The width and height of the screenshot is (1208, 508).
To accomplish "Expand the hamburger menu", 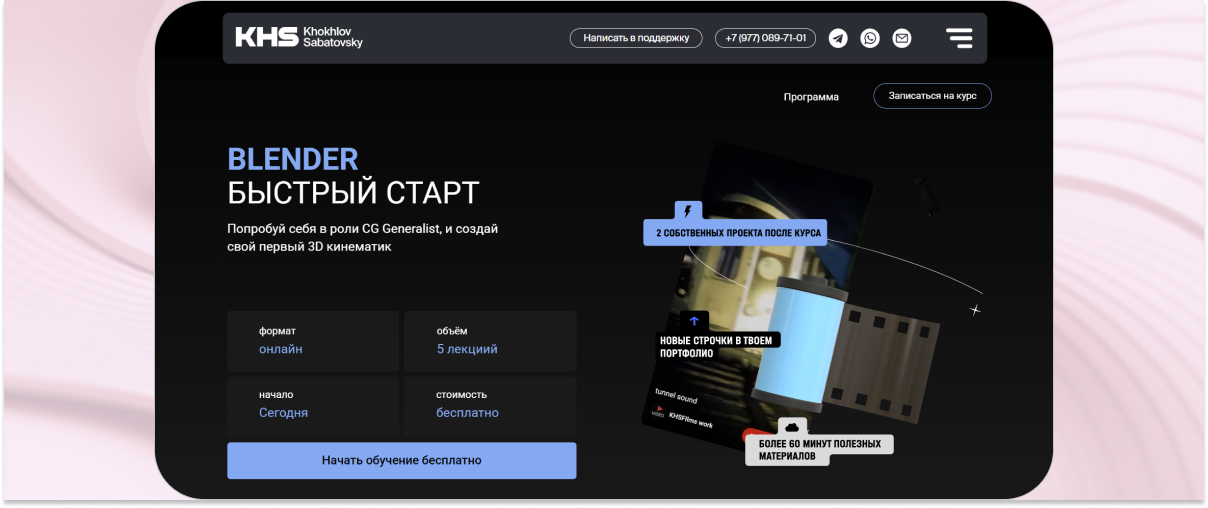I will coord(959,38).
